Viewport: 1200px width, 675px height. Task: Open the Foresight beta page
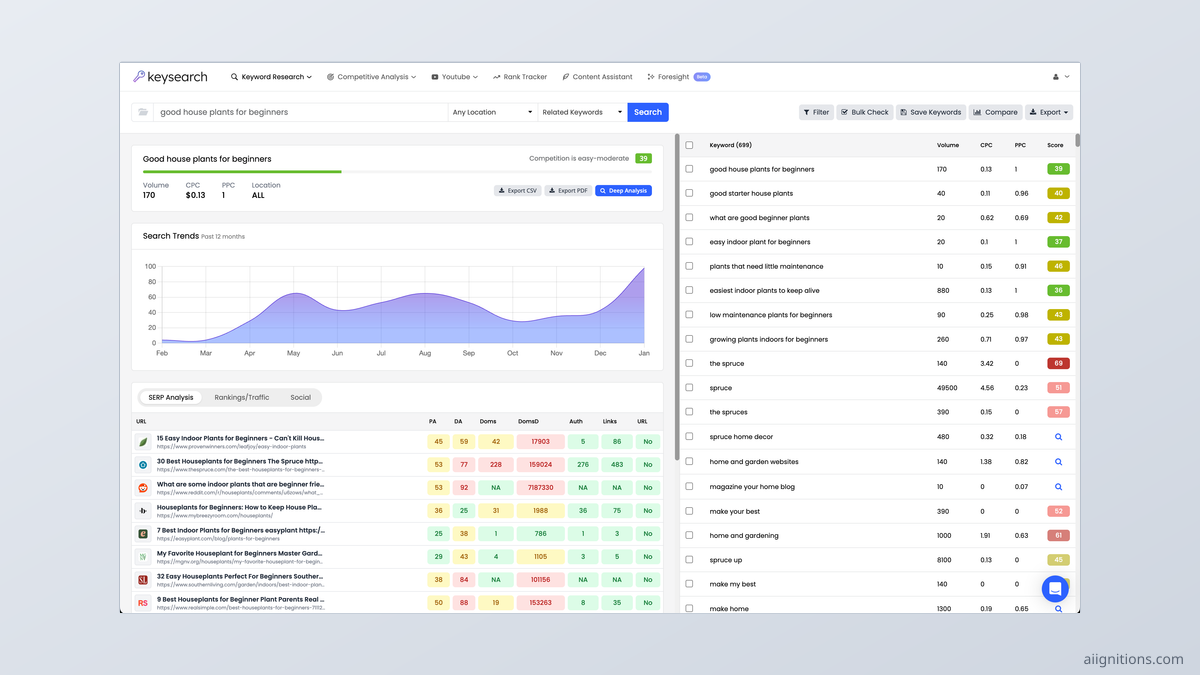[x=679, y=77]
